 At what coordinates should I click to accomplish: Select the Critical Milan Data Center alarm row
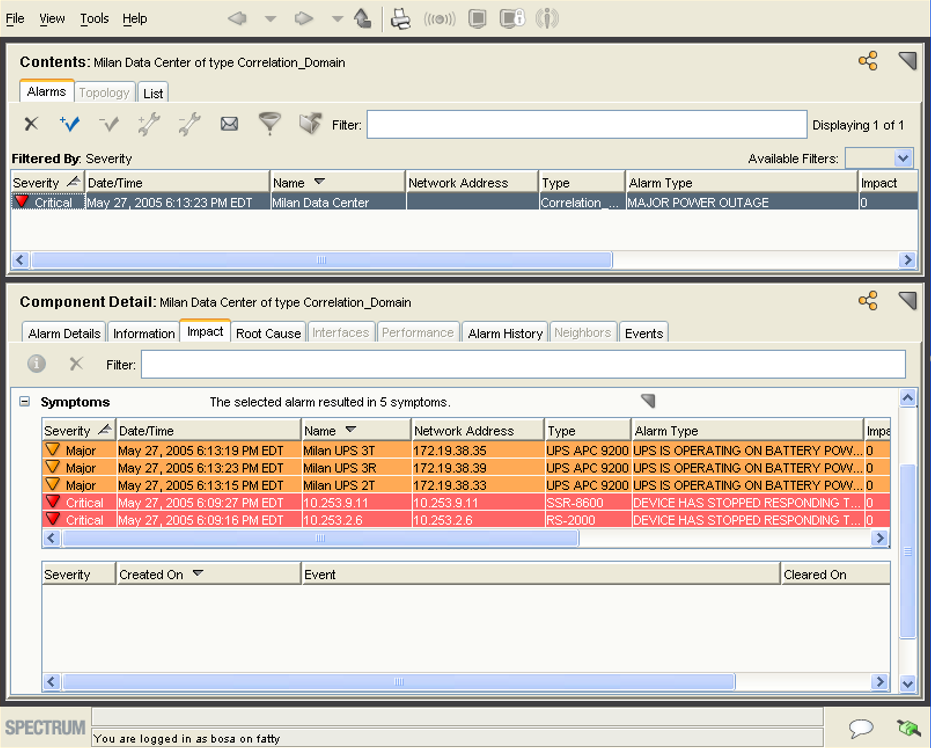[300, 202]
